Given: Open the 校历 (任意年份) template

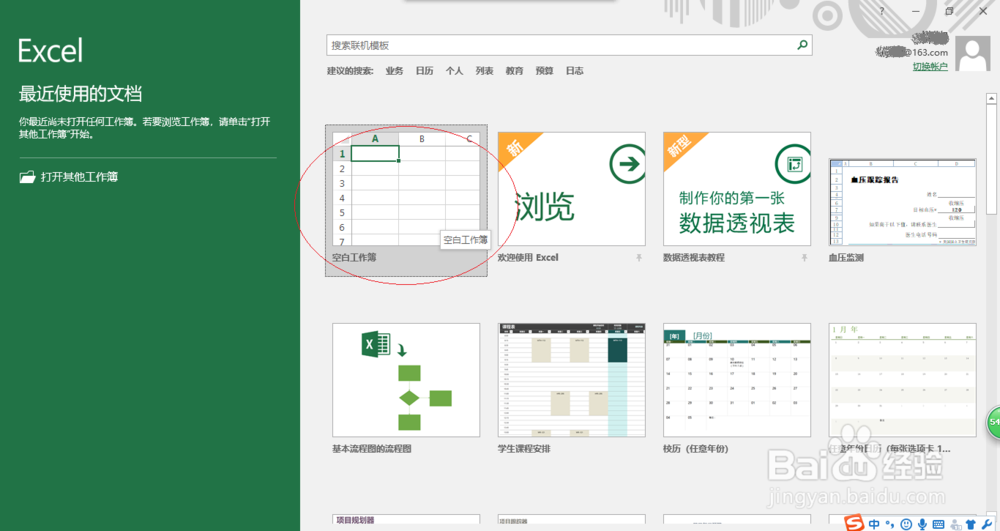Looking at the screenshot, I should 737,380.
